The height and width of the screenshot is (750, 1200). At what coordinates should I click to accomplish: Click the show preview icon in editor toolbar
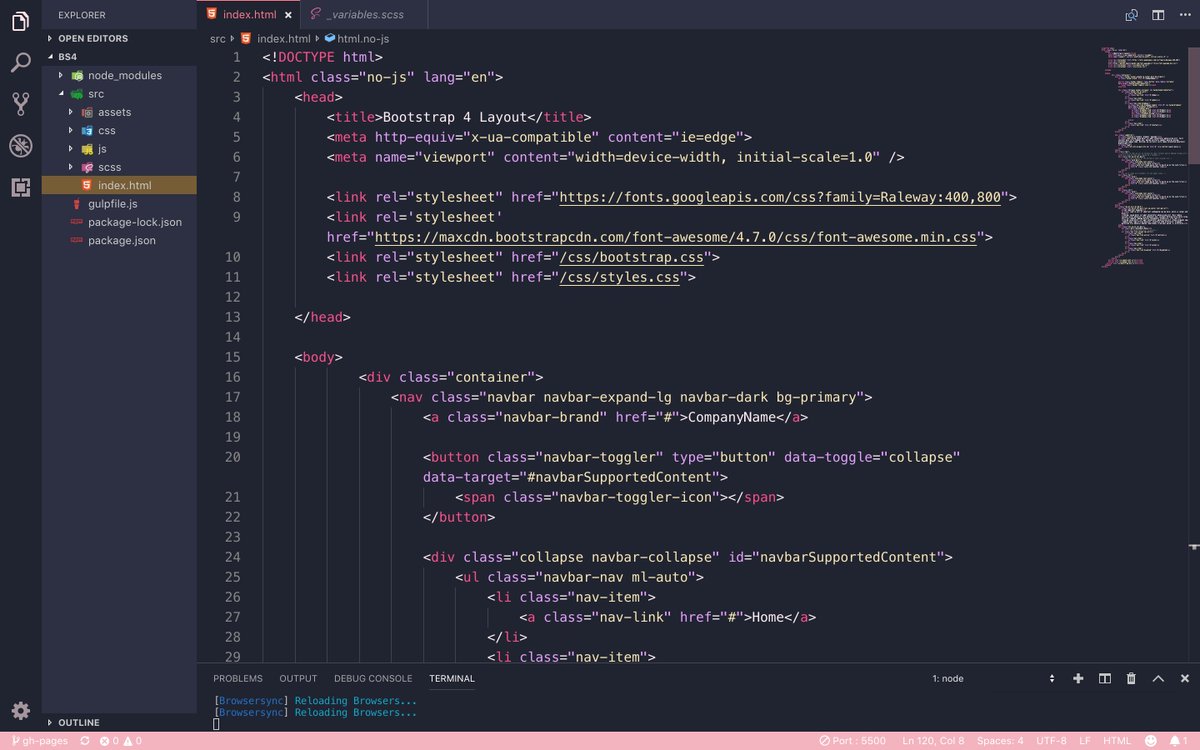point(1131,15)
